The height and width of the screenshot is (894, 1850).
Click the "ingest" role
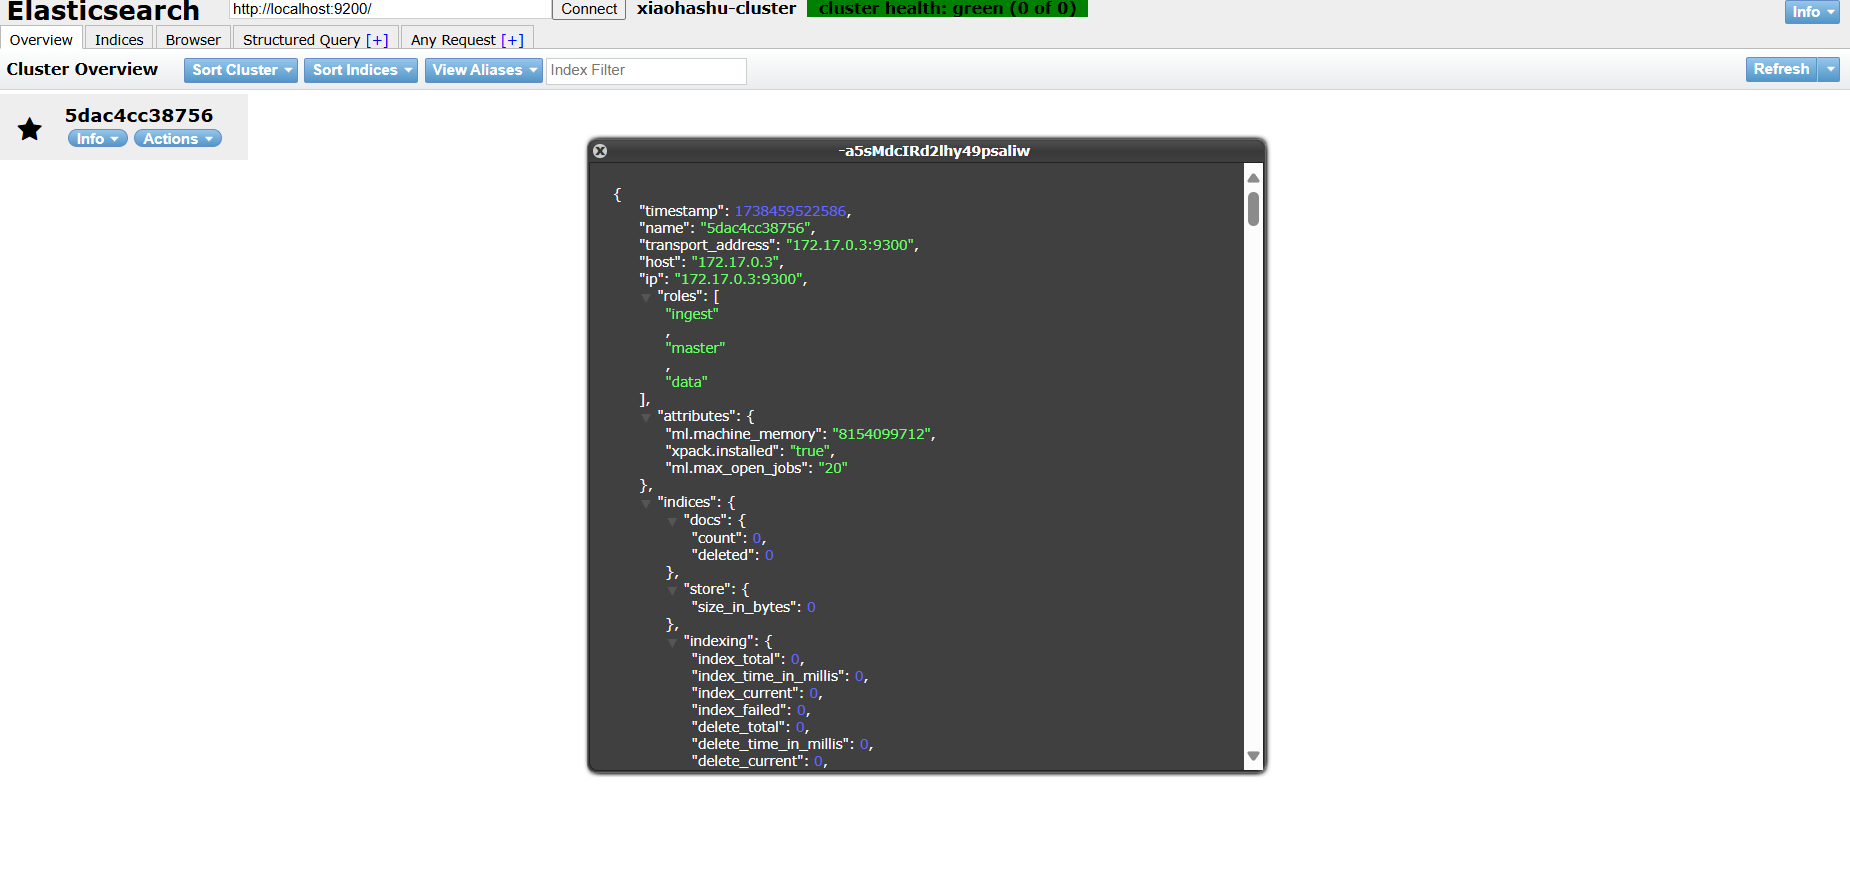692,314
